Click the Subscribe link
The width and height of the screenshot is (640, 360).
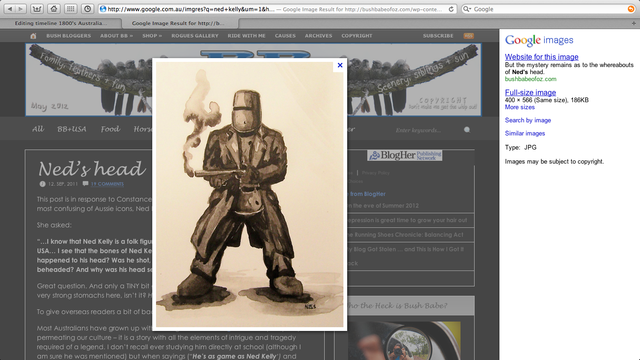[x=438, y=36]
